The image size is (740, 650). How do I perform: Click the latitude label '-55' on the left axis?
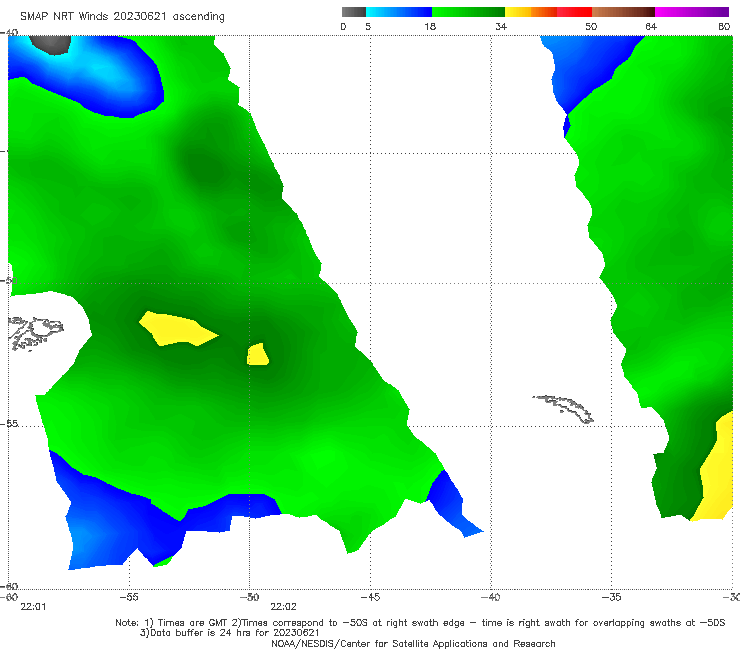click(x=9, y=424)
